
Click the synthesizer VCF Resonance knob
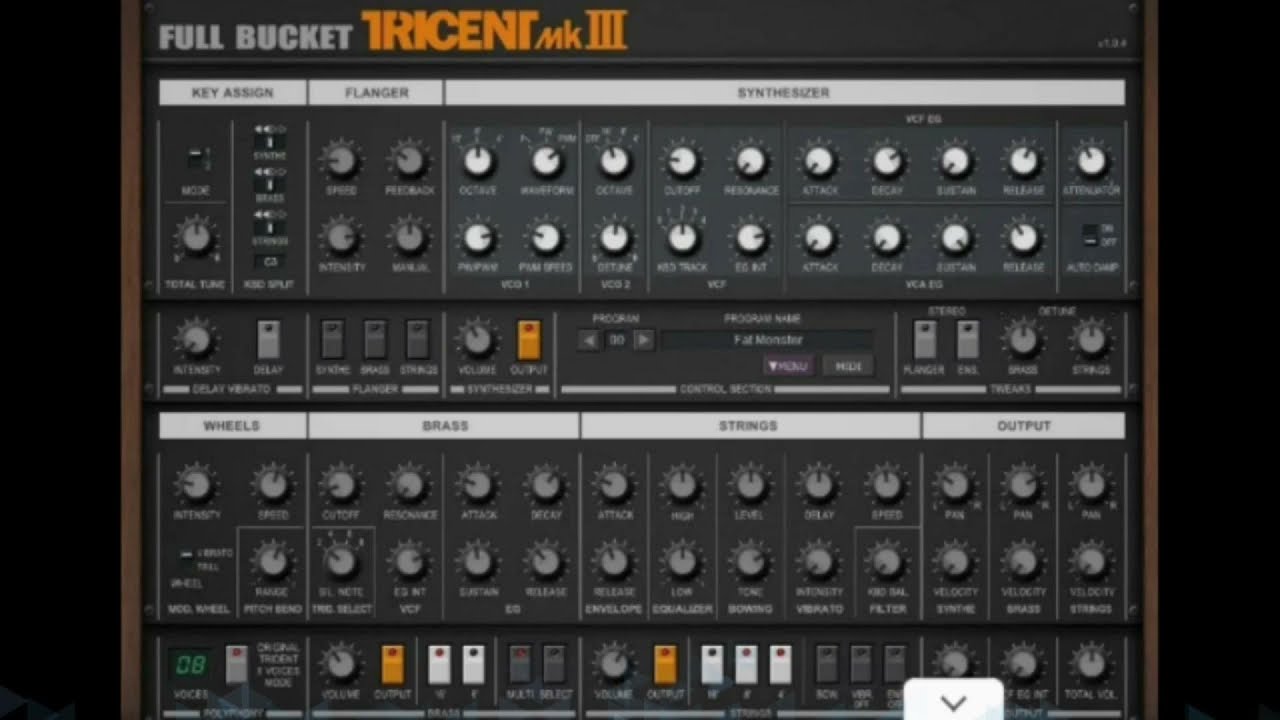coord(750,161)
